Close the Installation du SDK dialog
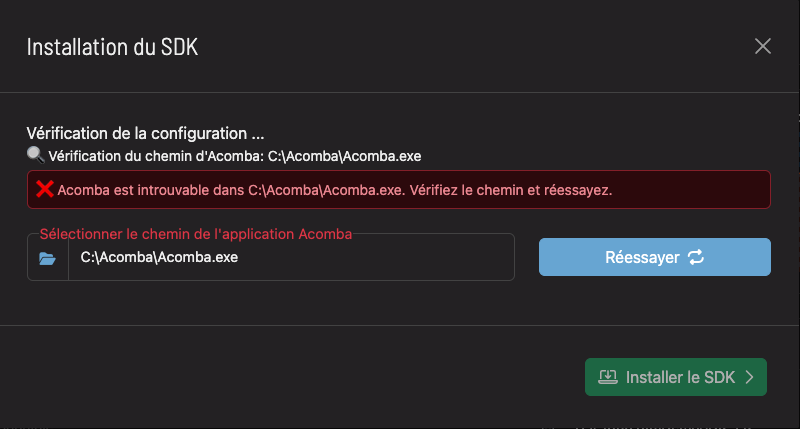 (763, 46)
